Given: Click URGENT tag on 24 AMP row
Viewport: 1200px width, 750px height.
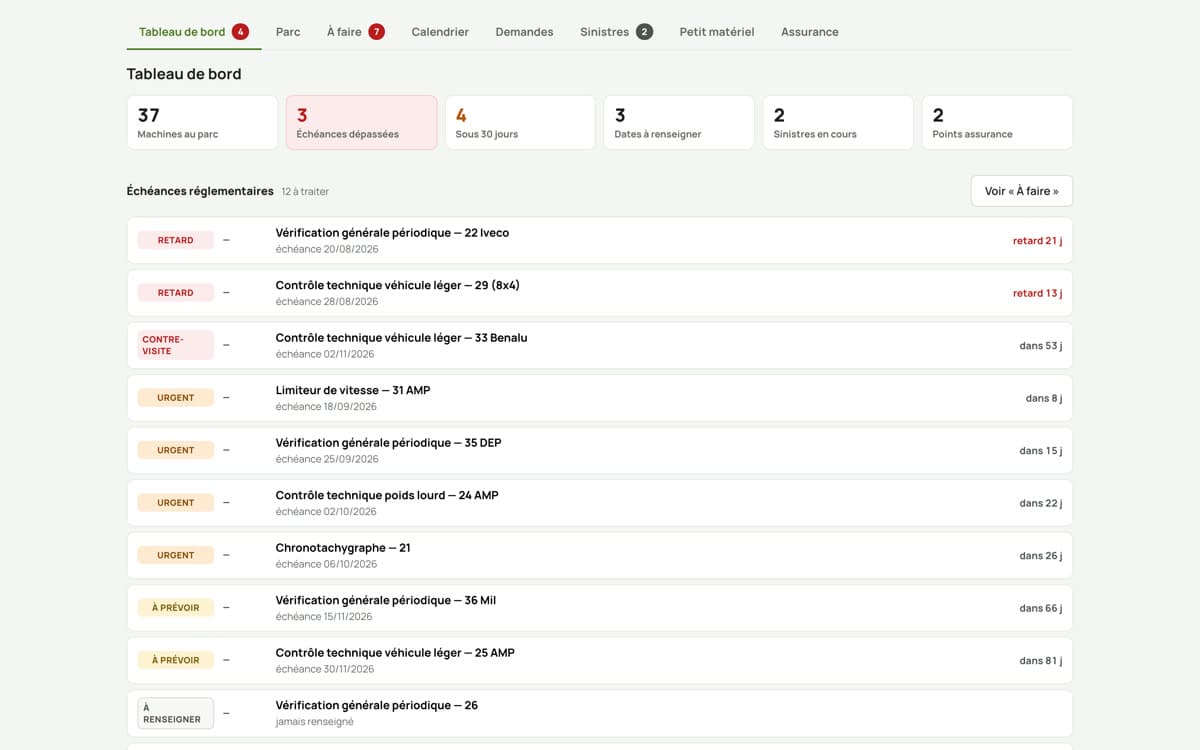Looking at the screenshot, I should pos(176,503).
